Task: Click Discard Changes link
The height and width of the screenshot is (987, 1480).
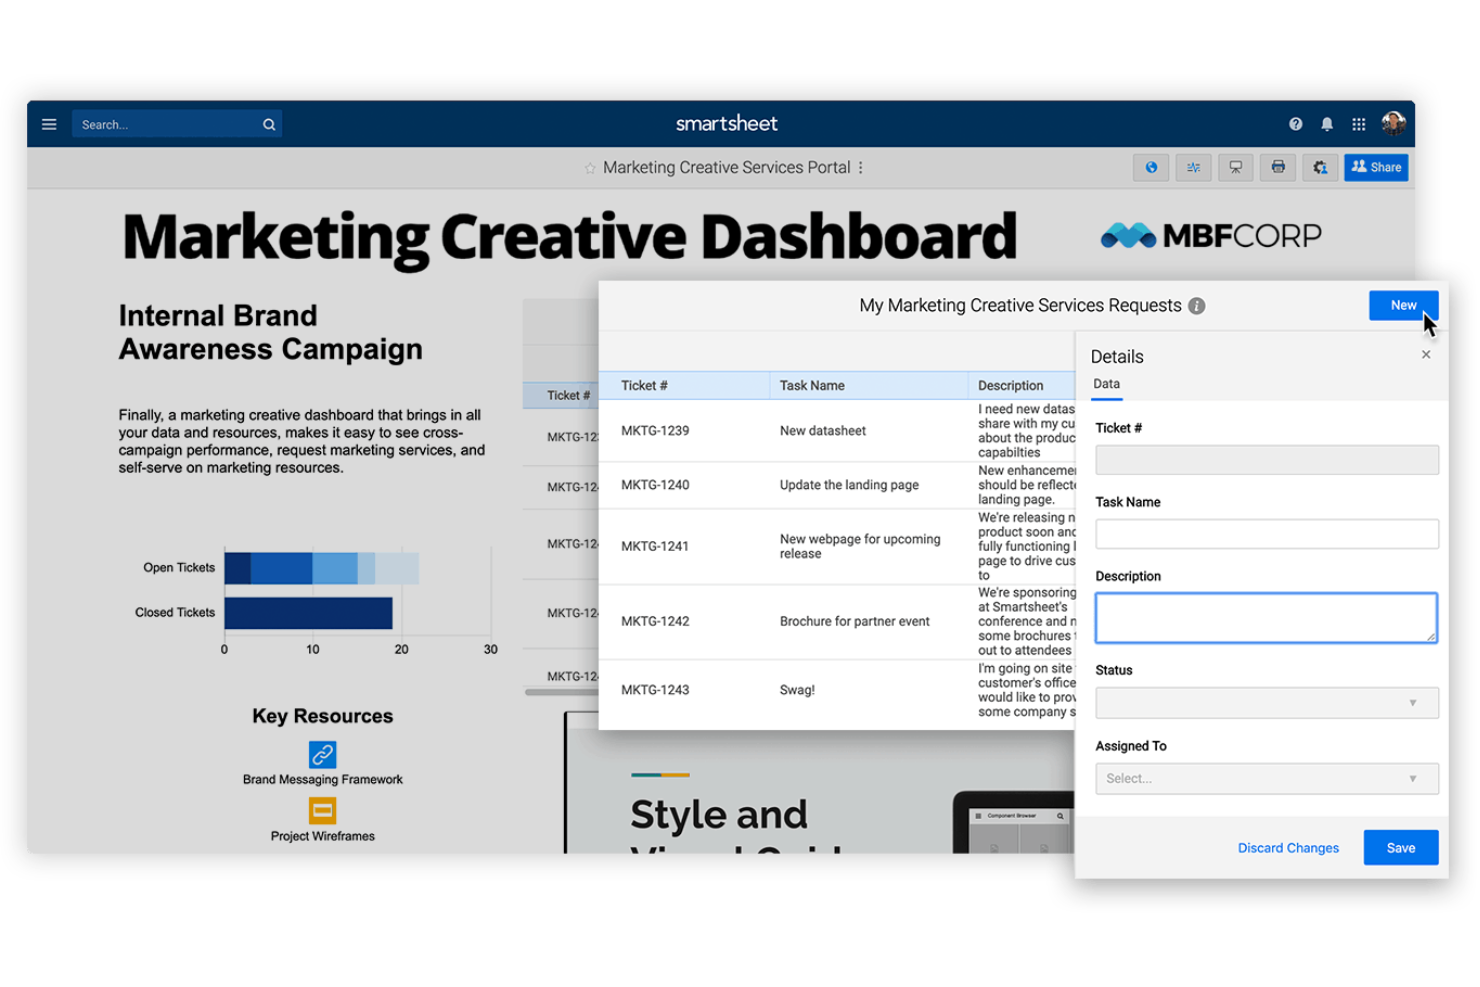Action: click(x=1288, y=848)
